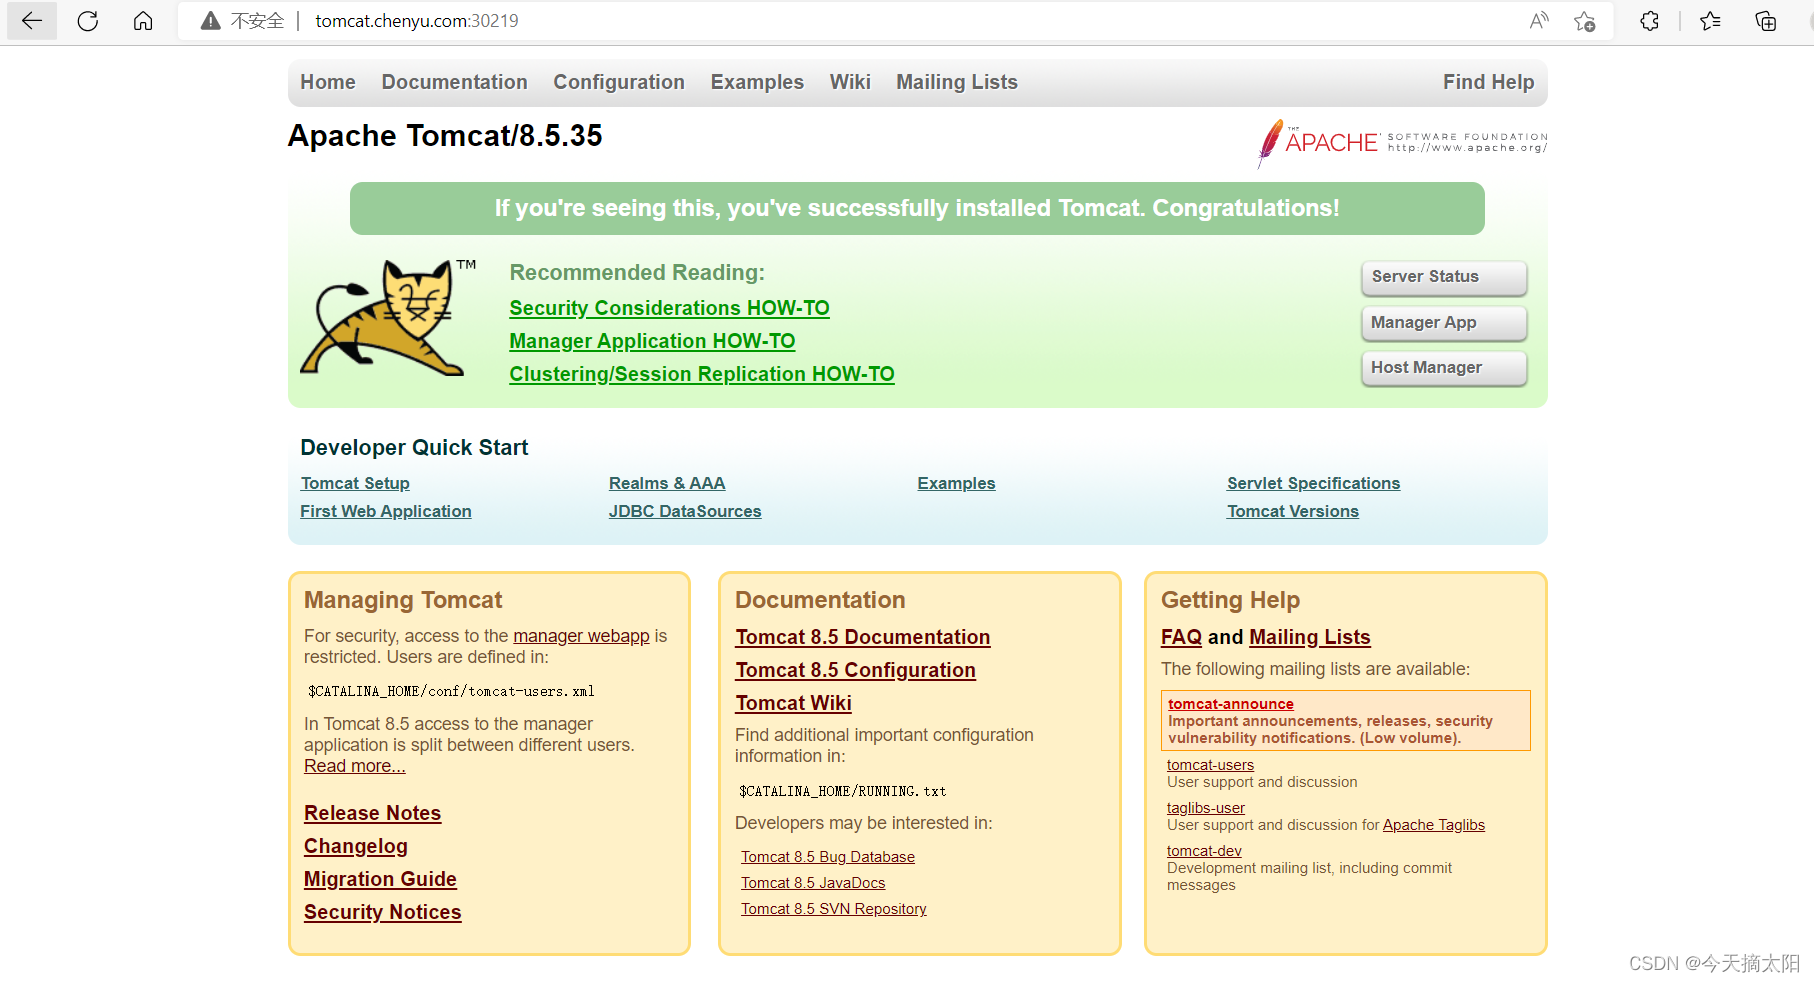The image size is (1814, 982).
Task: Click the Host Manager button
Action: tap(1444, 368)
